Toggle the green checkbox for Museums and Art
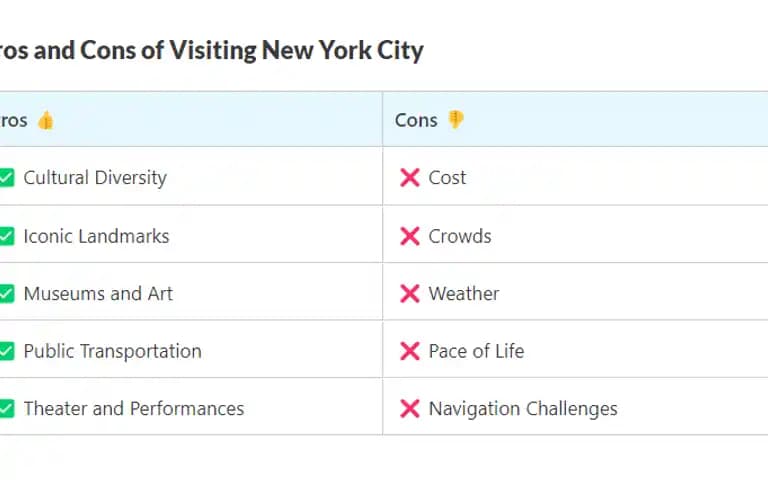 pyautogui.click(x=6, y=294)
